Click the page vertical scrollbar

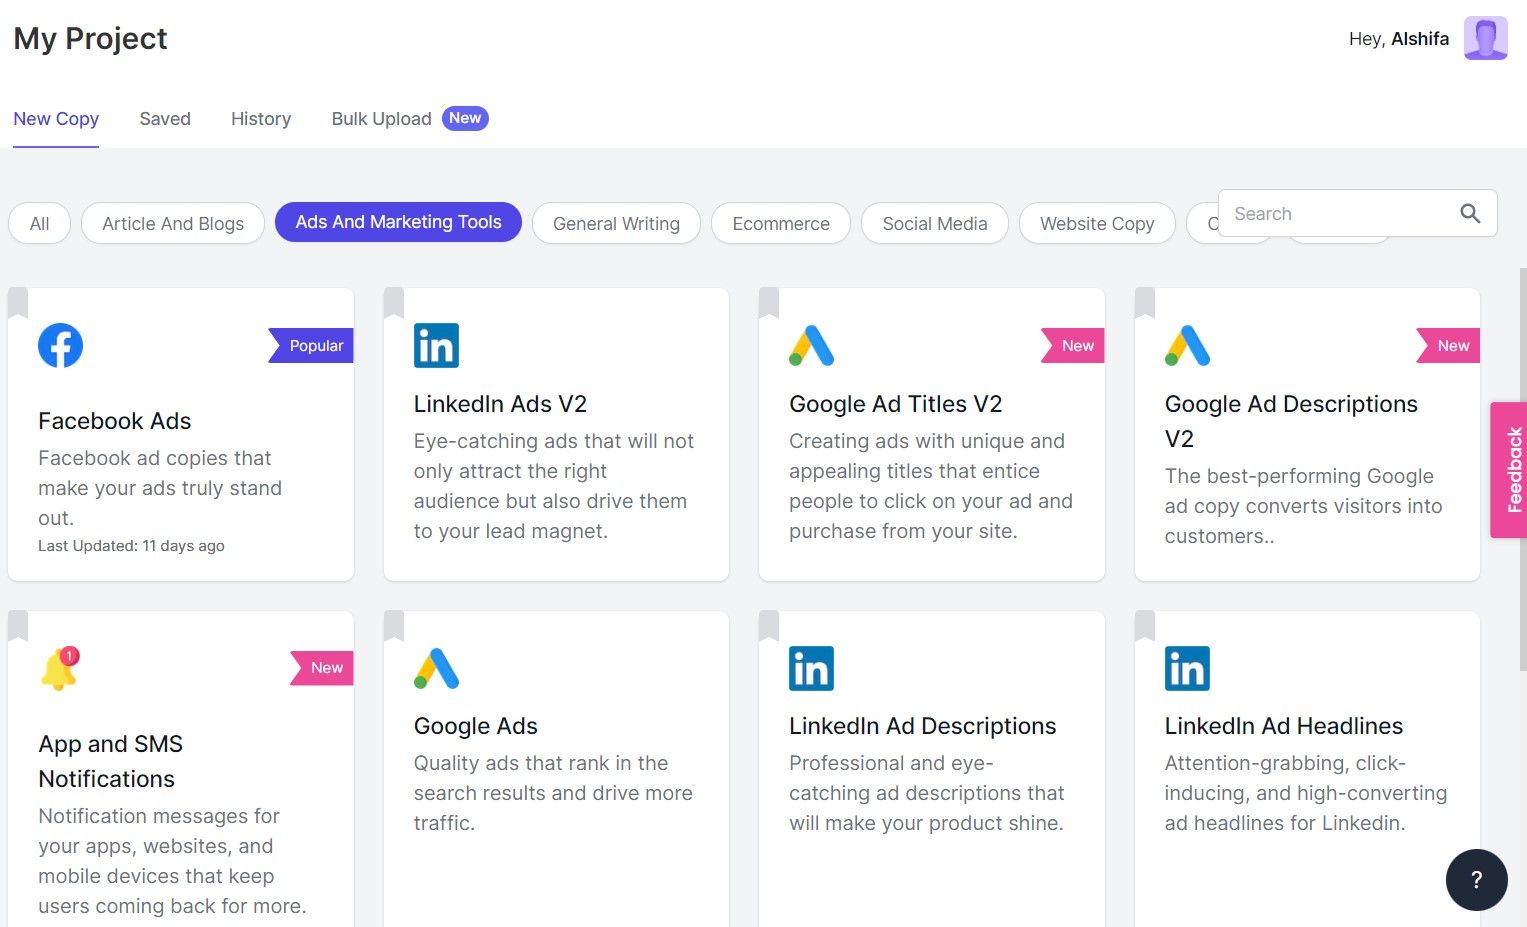pos(1522,470)
